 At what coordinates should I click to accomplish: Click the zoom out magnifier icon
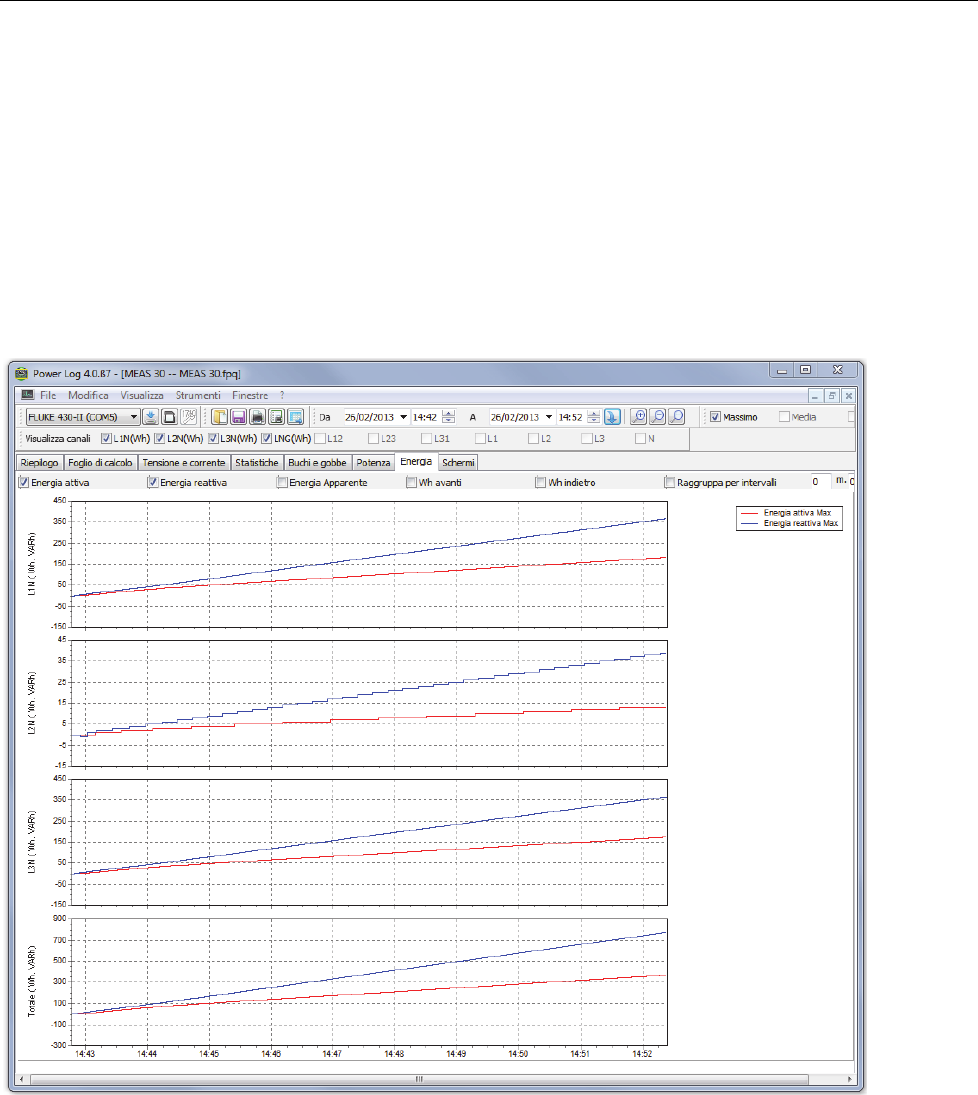coord(657,417)
